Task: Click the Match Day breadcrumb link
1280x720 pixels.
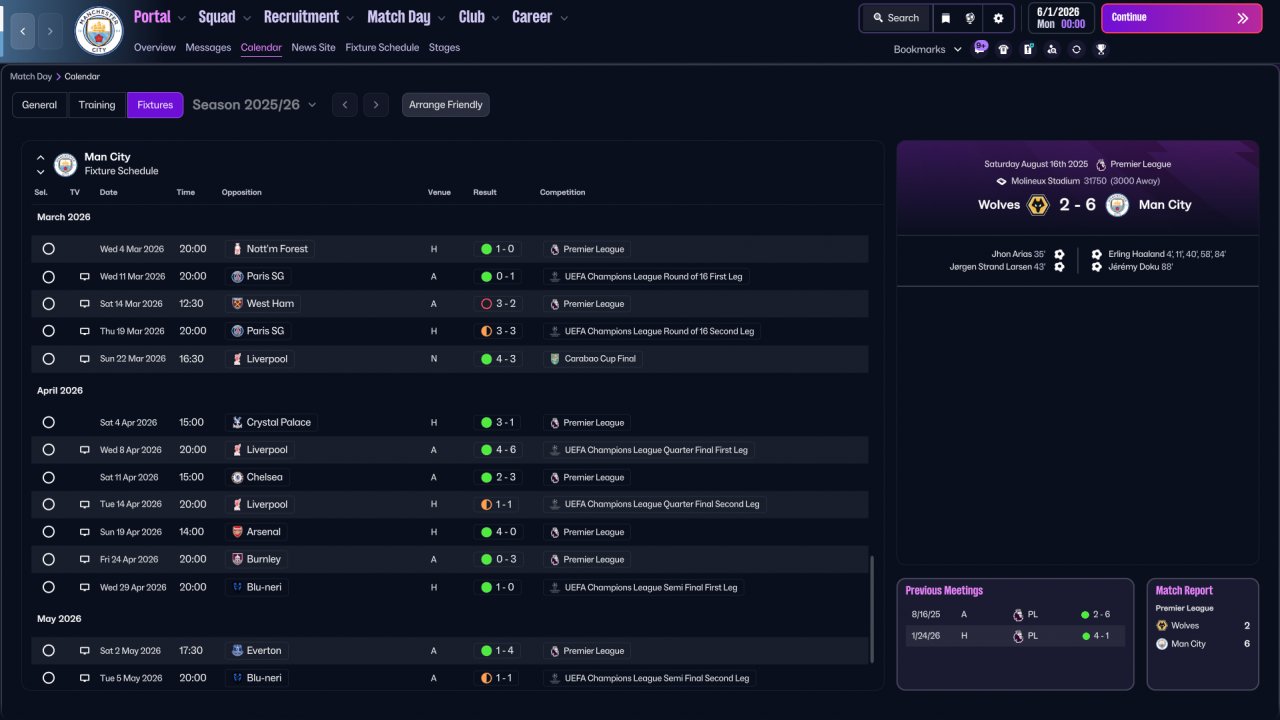Action: pos(31,77)
